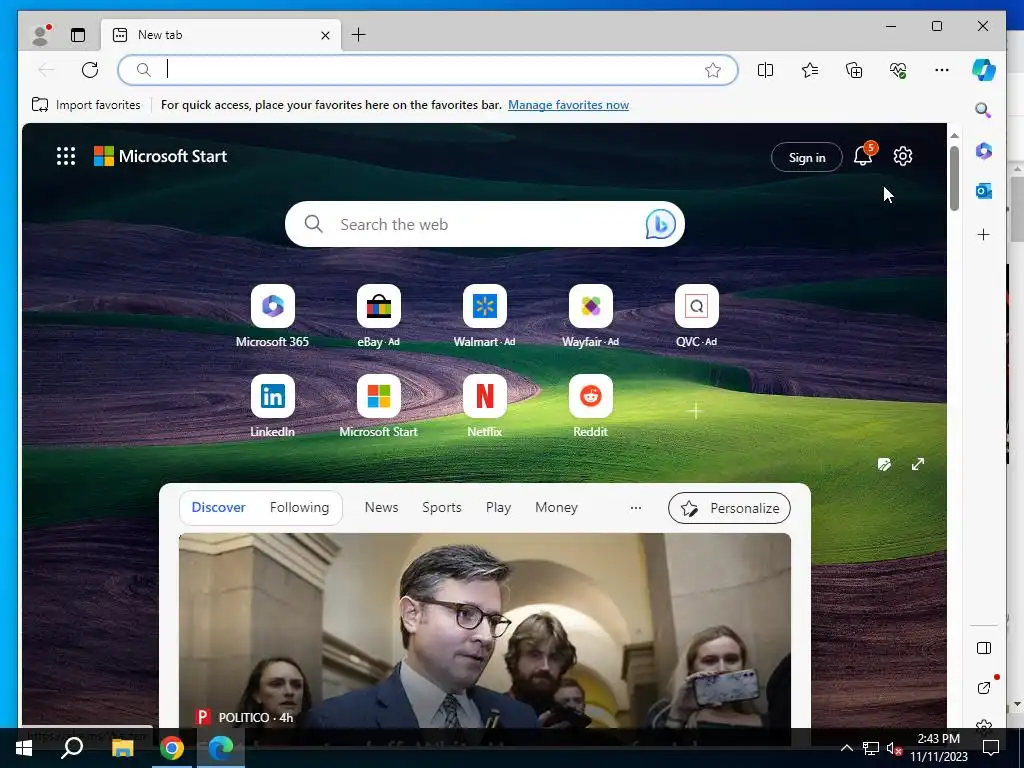The width and height of the screenshot is (1024, 768).
Task: Add an app to the sidebar
Action: [x=984, y=234]
